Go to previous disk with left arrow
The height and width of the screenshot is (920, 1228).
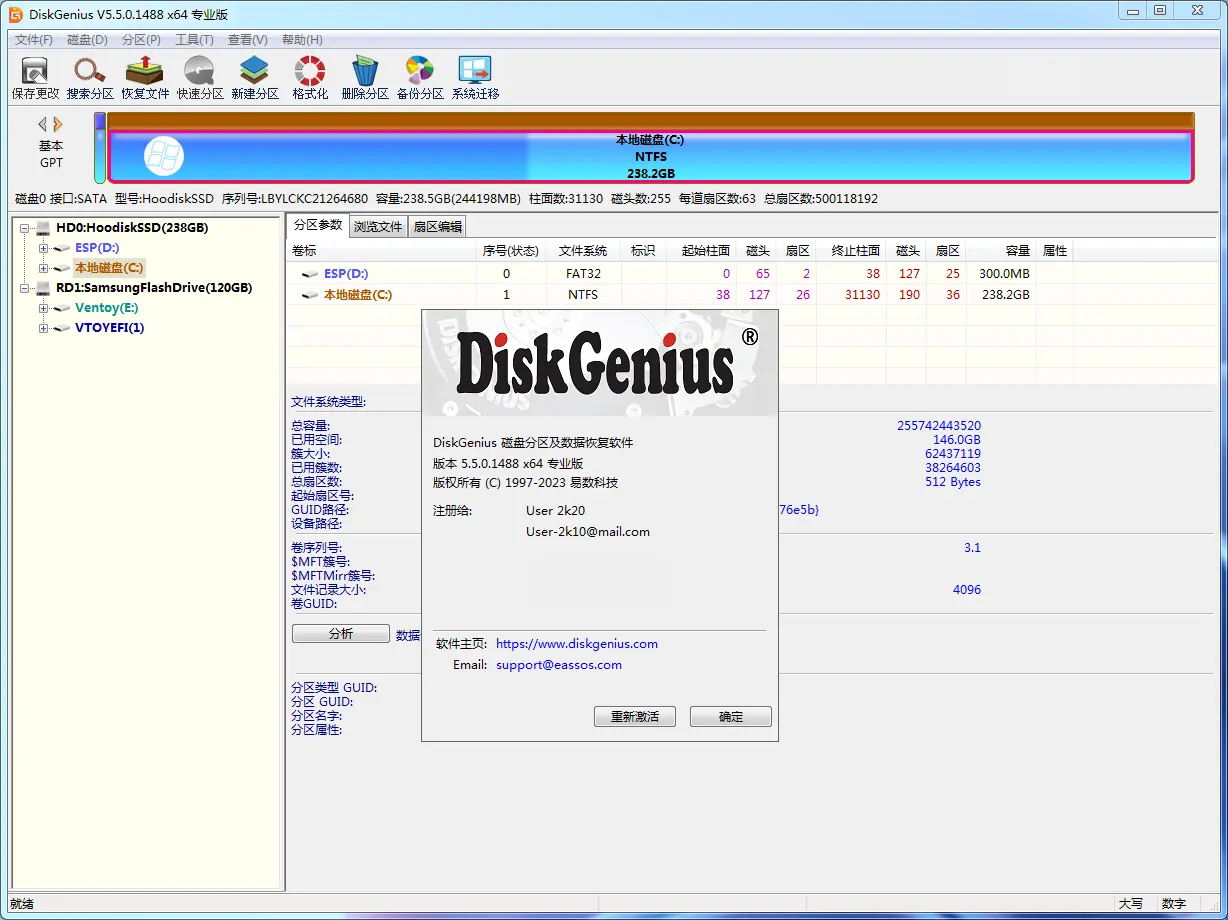[x=43, y=124]
